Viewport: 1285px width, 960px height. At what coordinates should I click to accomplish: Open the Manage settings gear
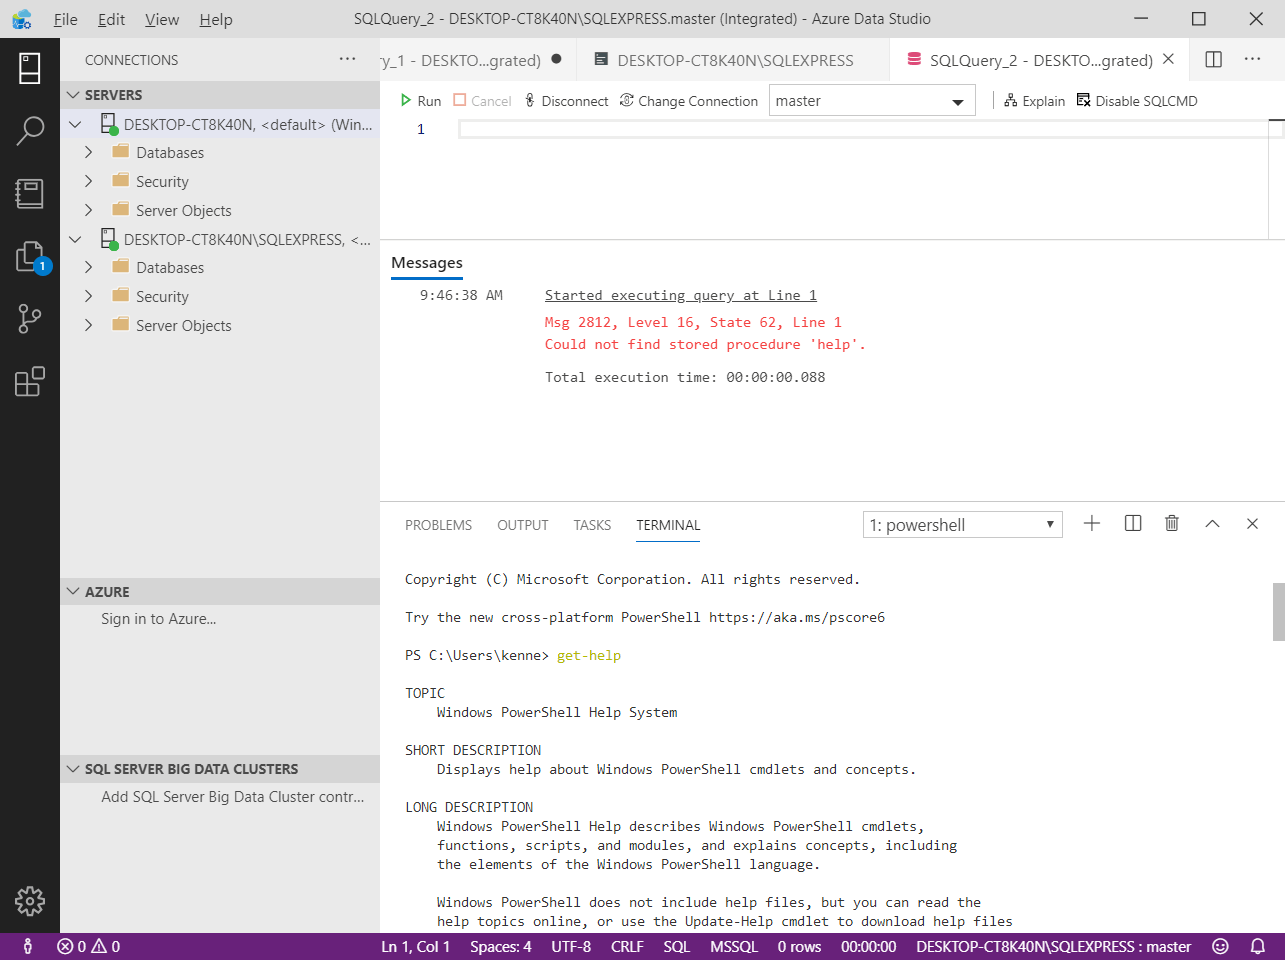[x=30, y=901]
